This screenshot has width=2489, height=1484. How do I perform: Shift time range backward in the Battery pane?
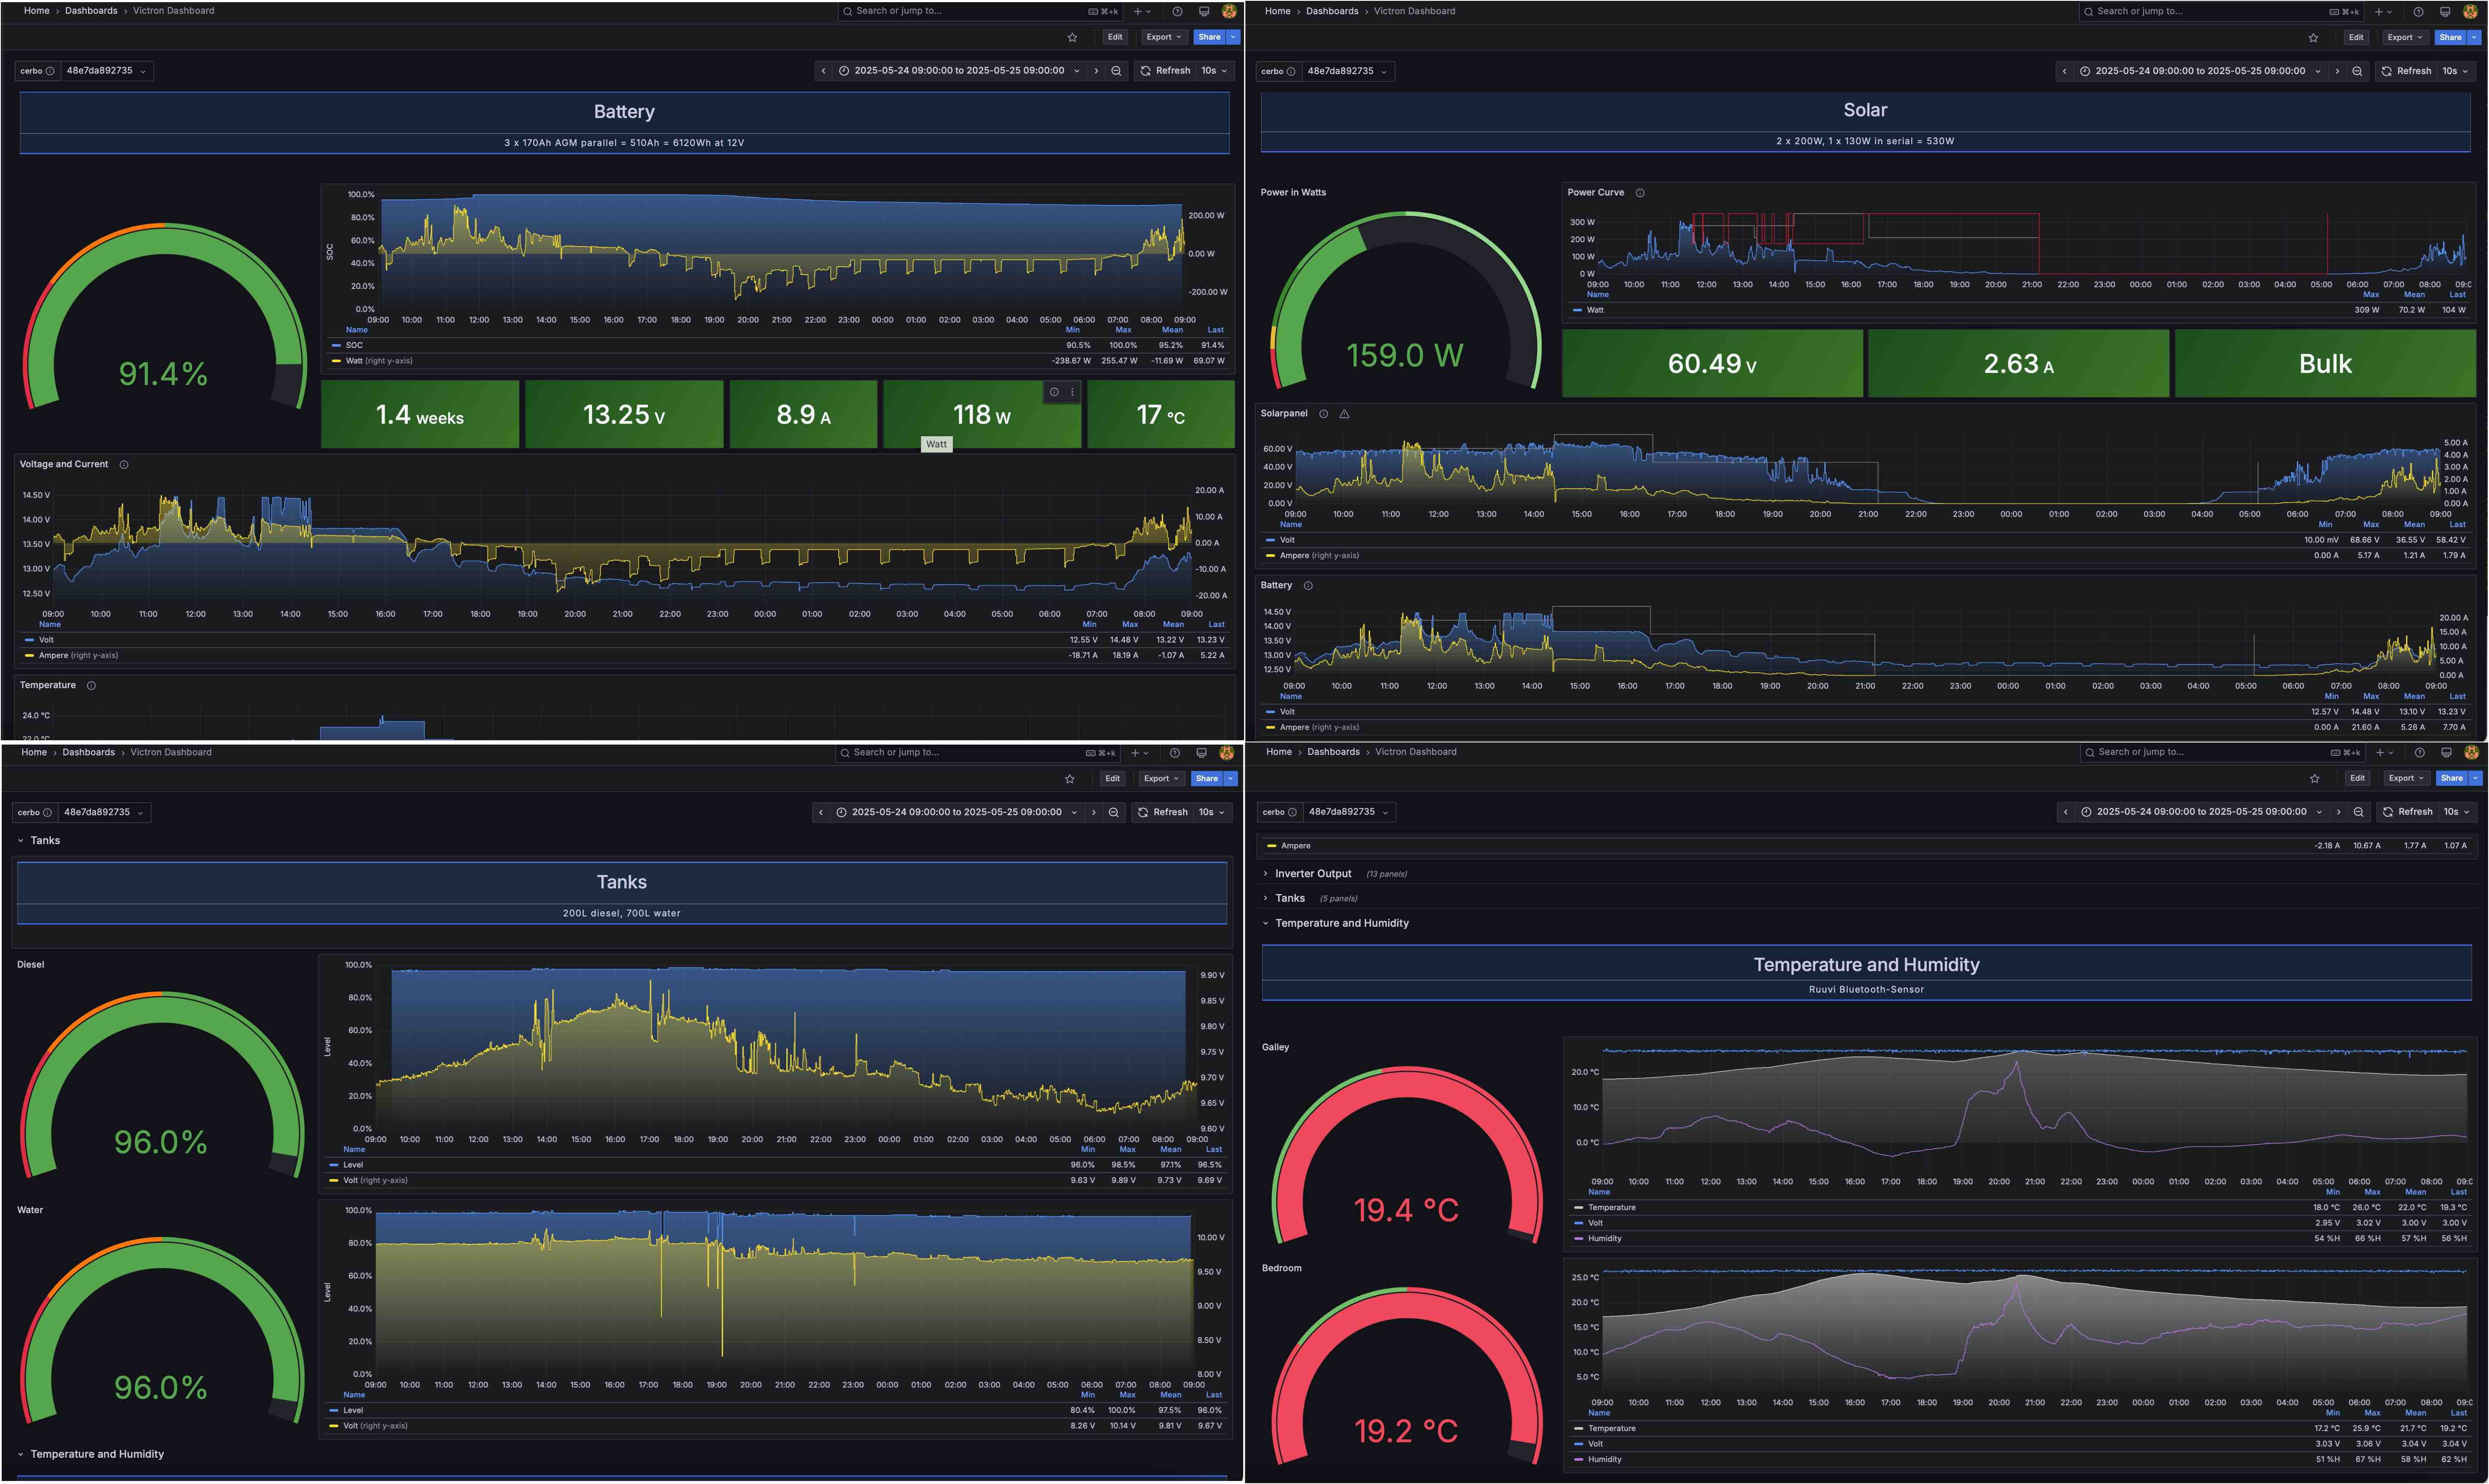point(823,71)
